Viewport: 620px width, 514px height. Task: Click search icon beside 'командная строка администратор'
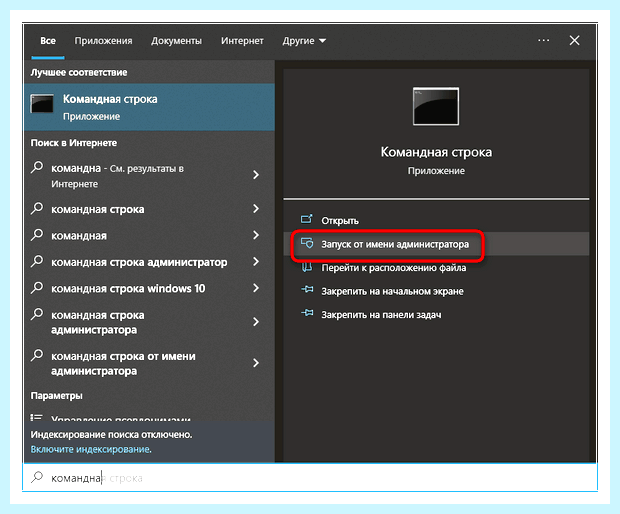[x=37, y=261]
